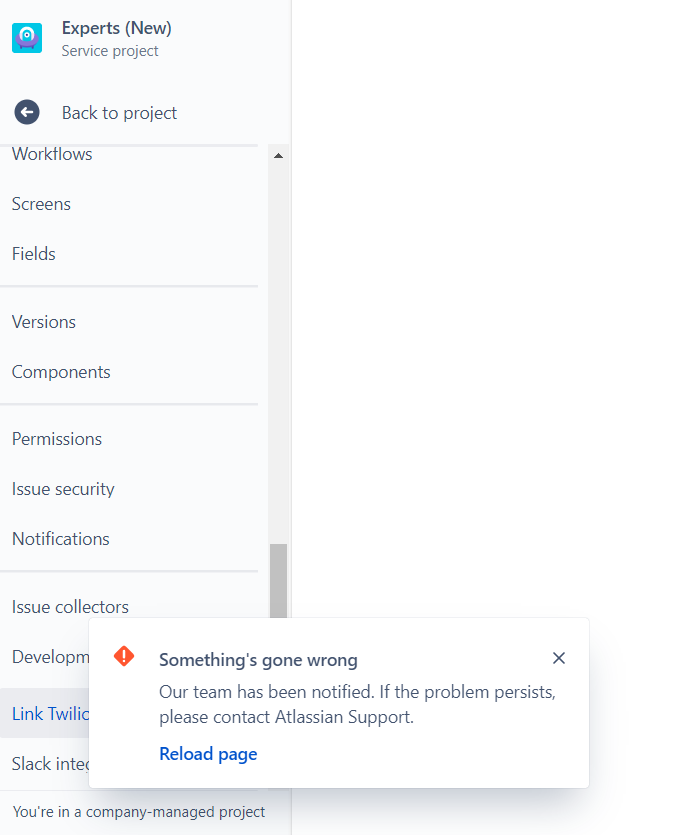685x835 pixels.
Task: Go to Notifications settings
Action: (x=61, y=539)
